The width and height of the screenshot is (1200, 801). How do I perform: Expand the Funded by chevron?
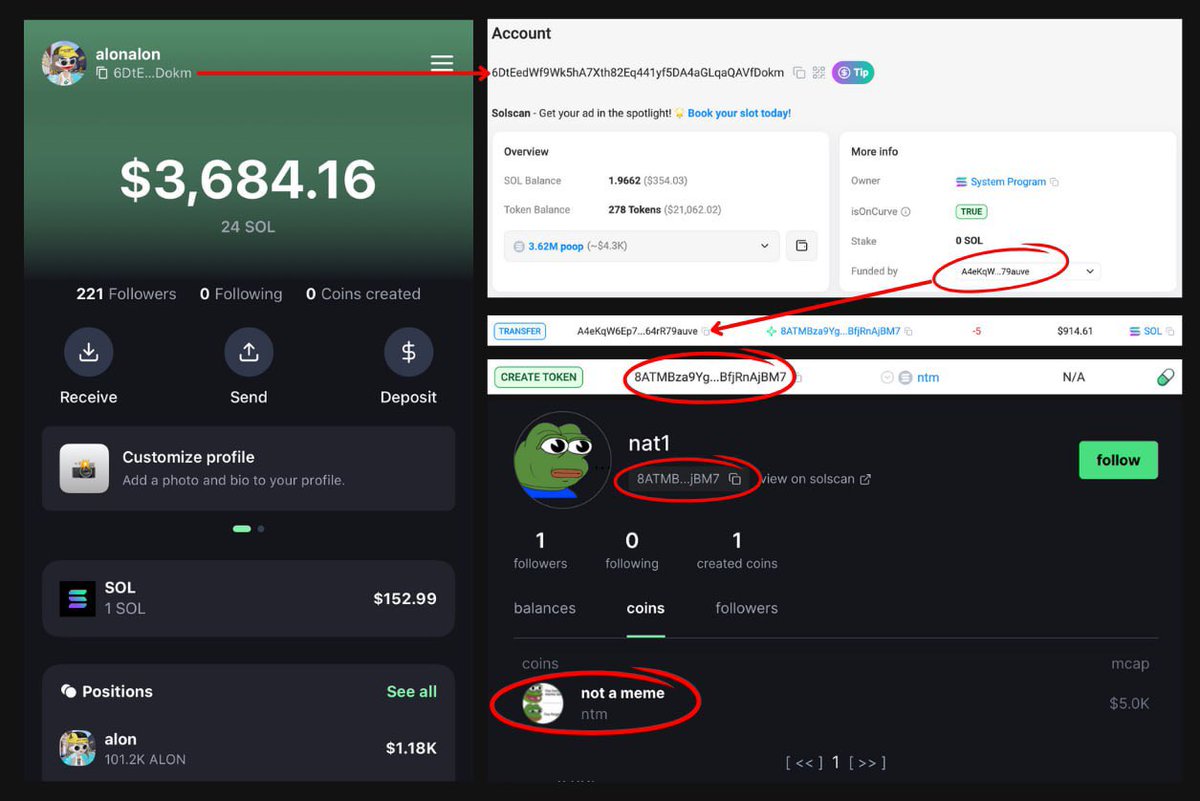tap(1089, 271)
